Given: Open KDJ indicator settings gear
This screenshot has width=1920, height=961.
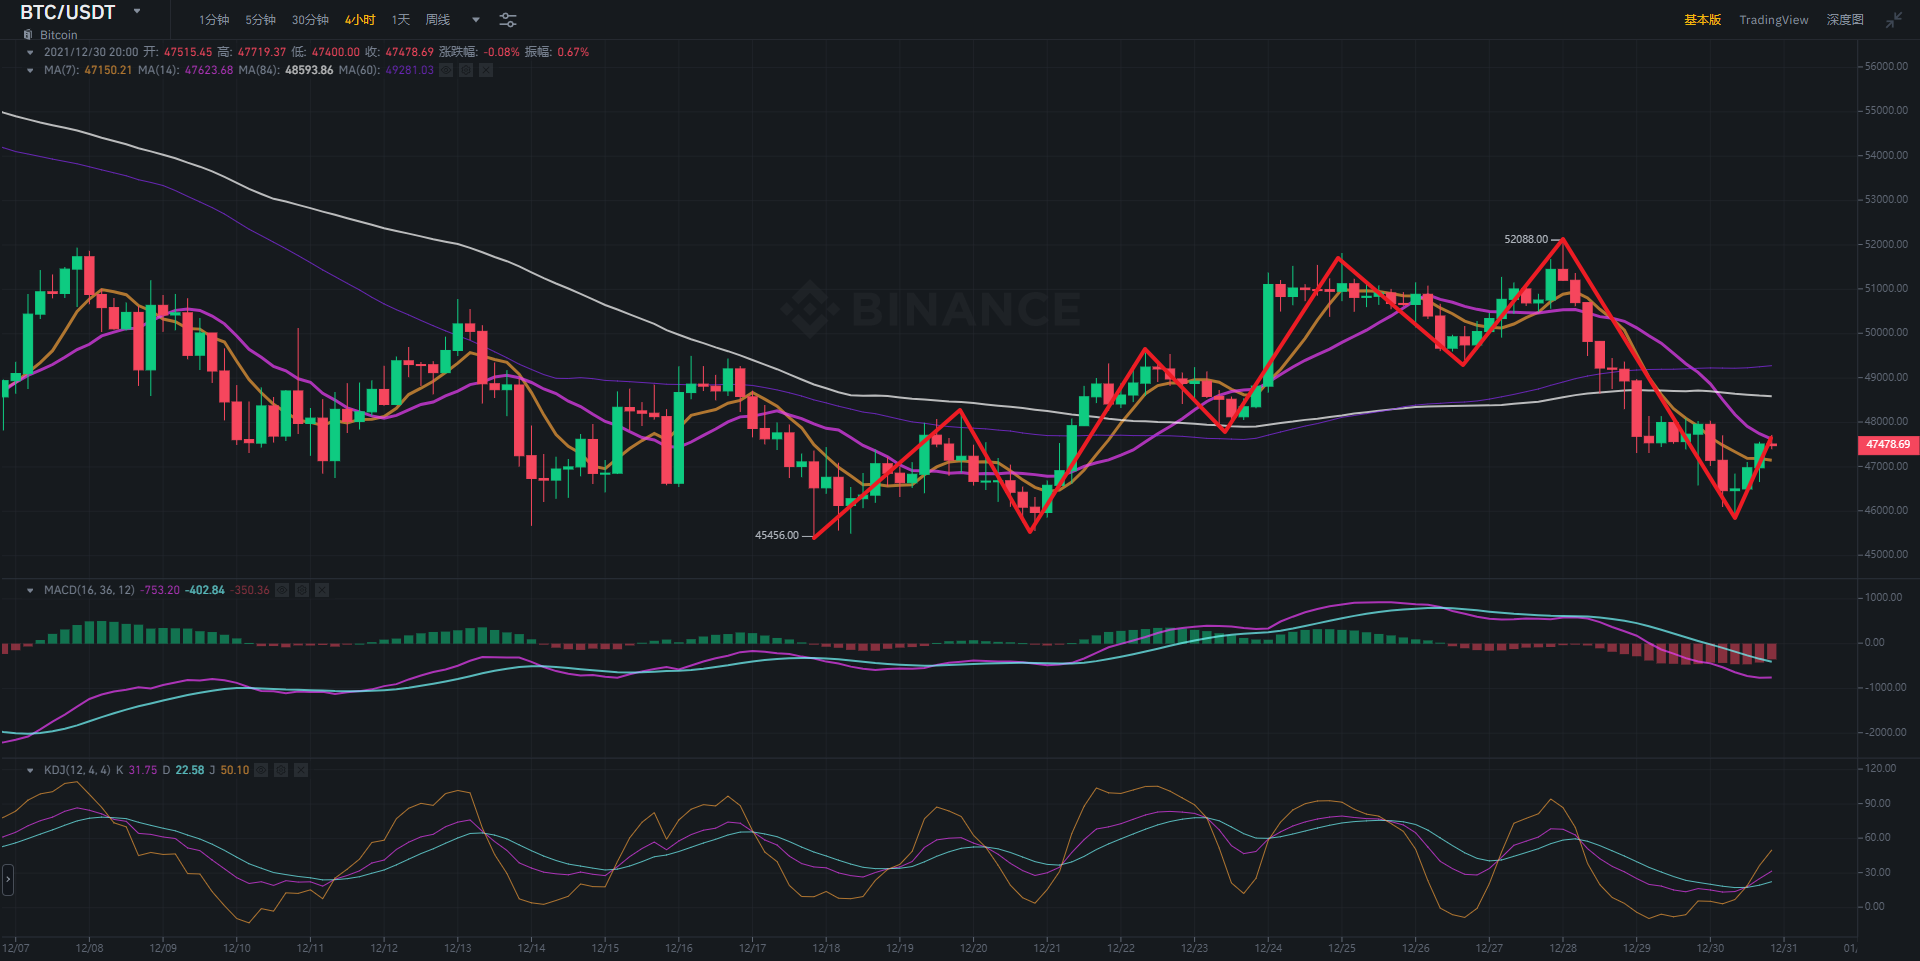Looking at the screenshot, I should (281, 770).
